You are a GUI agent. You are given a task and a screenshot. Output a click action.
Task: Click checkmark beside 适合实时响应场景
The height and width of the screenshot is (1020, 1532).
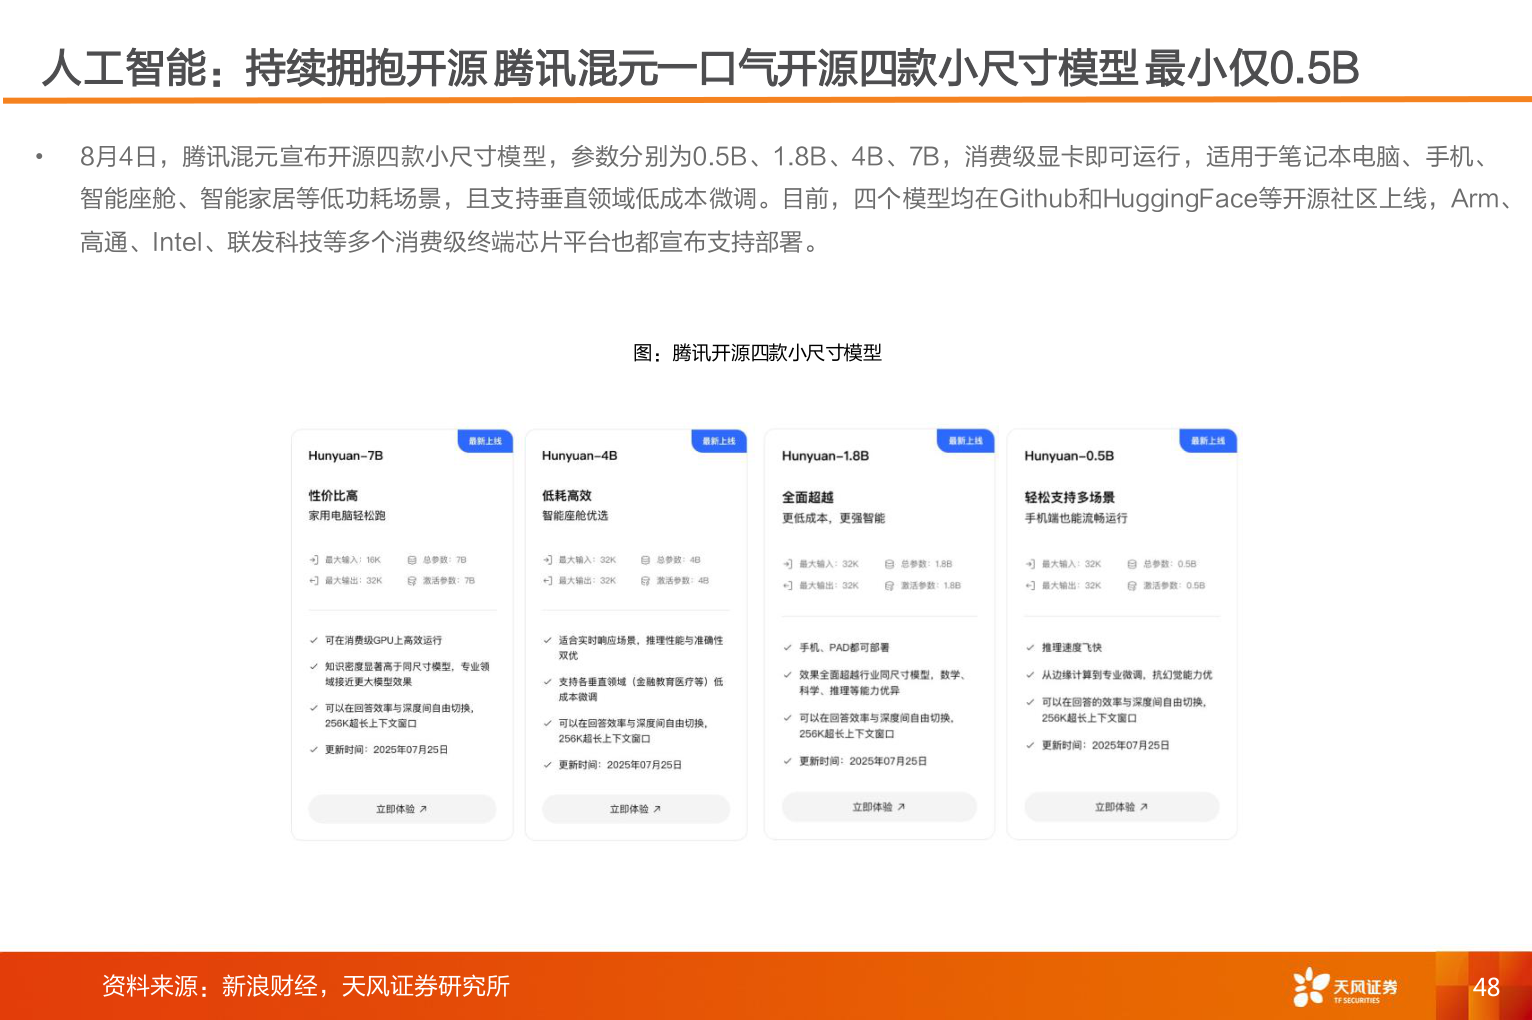pos(547,640)
